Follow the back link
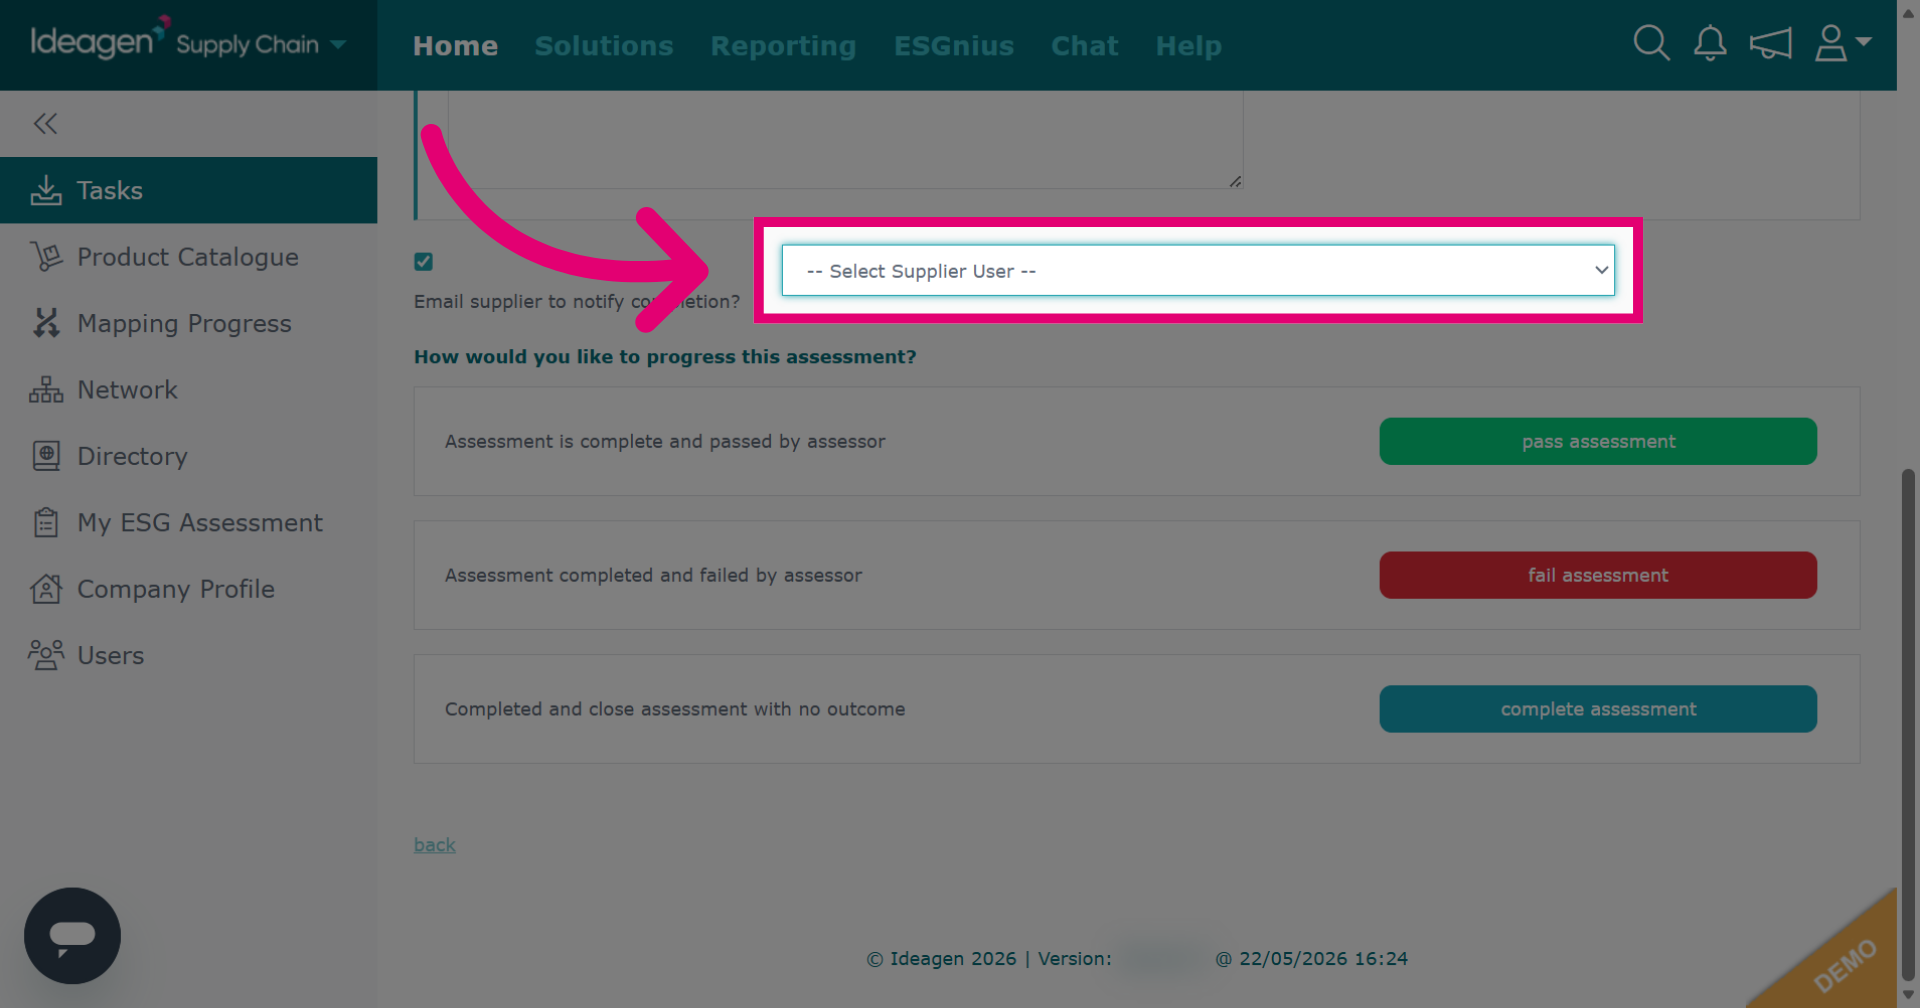 [435, 845]
